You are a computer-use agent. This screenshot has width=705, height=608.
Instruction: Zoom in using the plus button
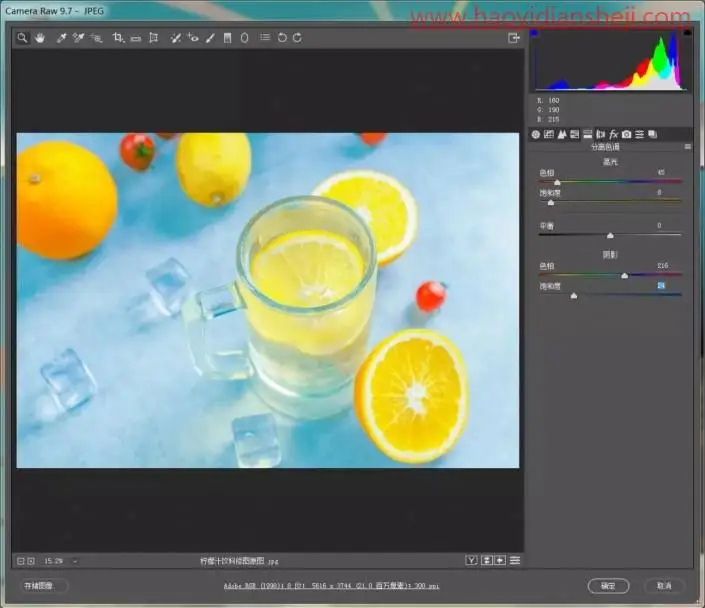(x=31, y=561)
